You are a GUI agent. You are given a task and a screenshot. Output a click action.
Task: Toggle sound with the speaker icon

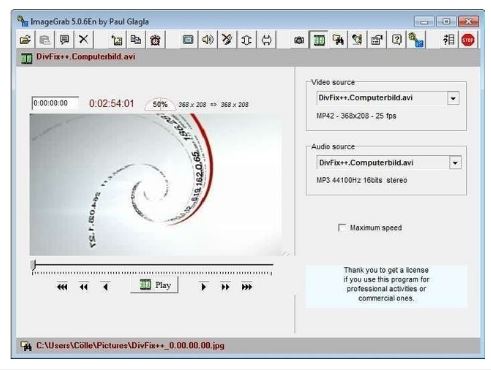(x=207, y=40)
